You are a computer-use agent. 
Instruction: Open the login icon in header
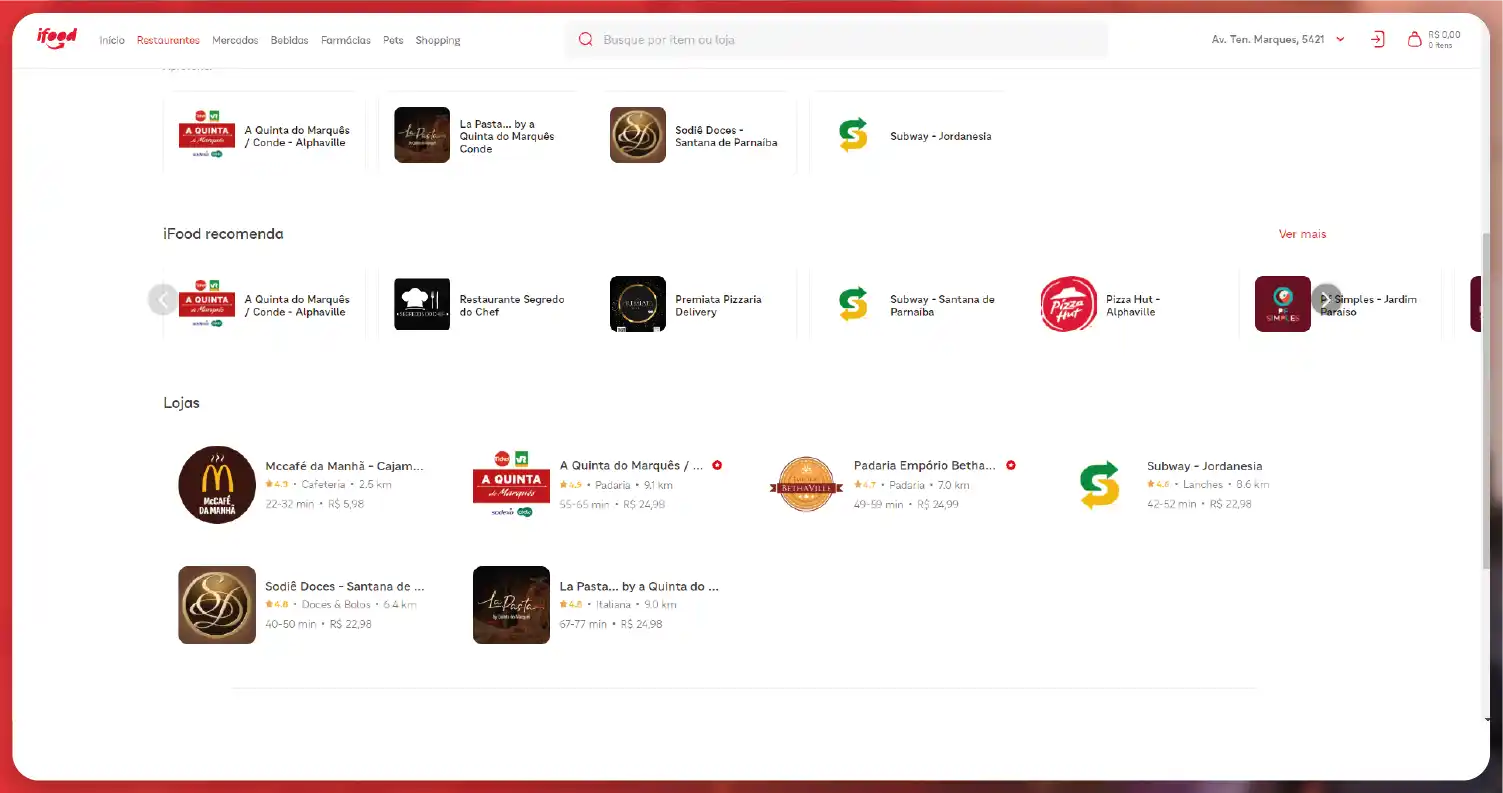coord(1377,40)
